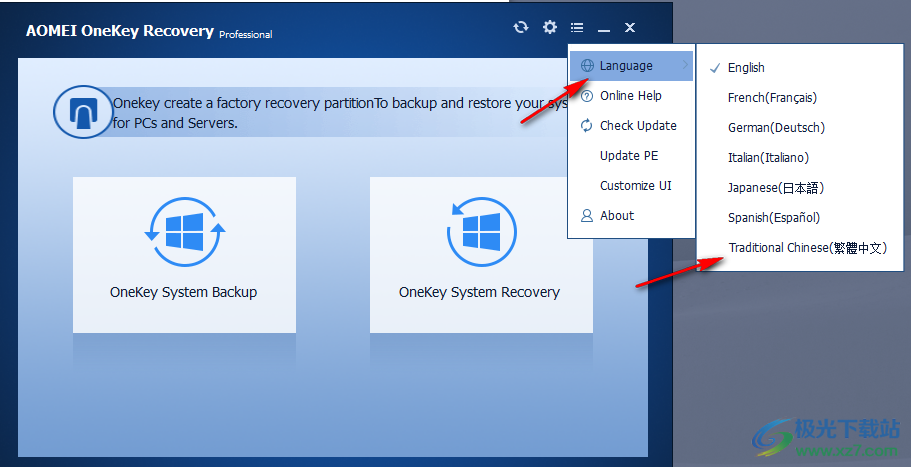Click the AOMEI OneKey Recovery title text
The height and width of the screenshot is (467, 911).
[x=120, y=31]
